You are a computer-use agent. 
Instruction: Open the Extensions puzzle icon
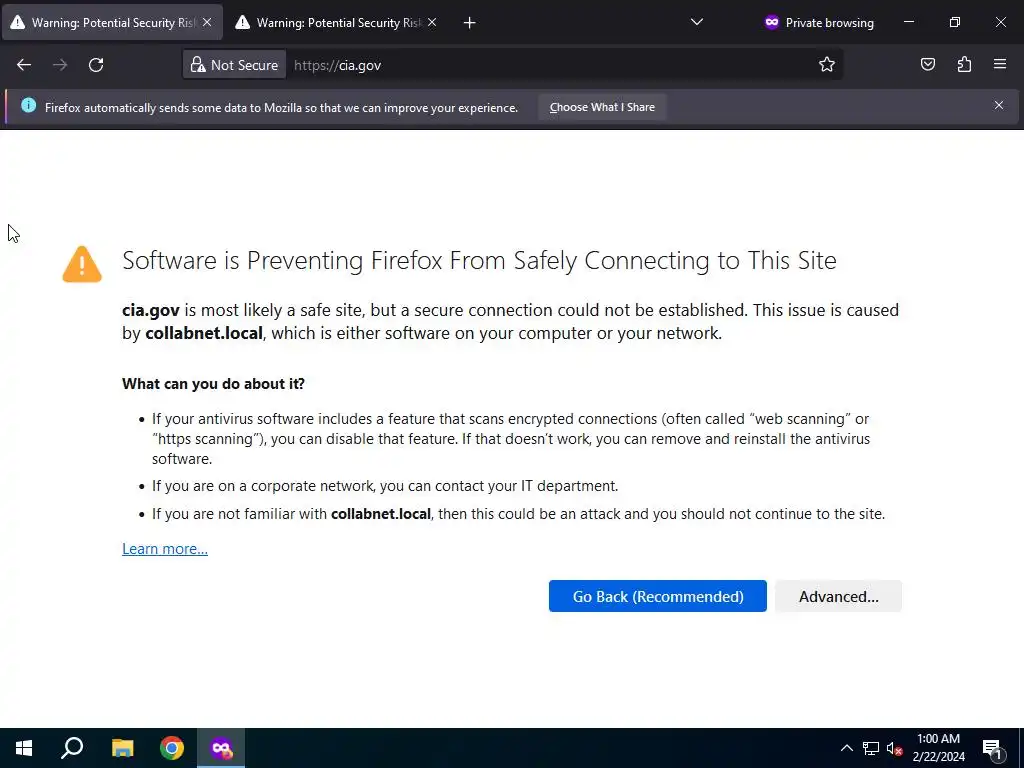pos(964,65)
